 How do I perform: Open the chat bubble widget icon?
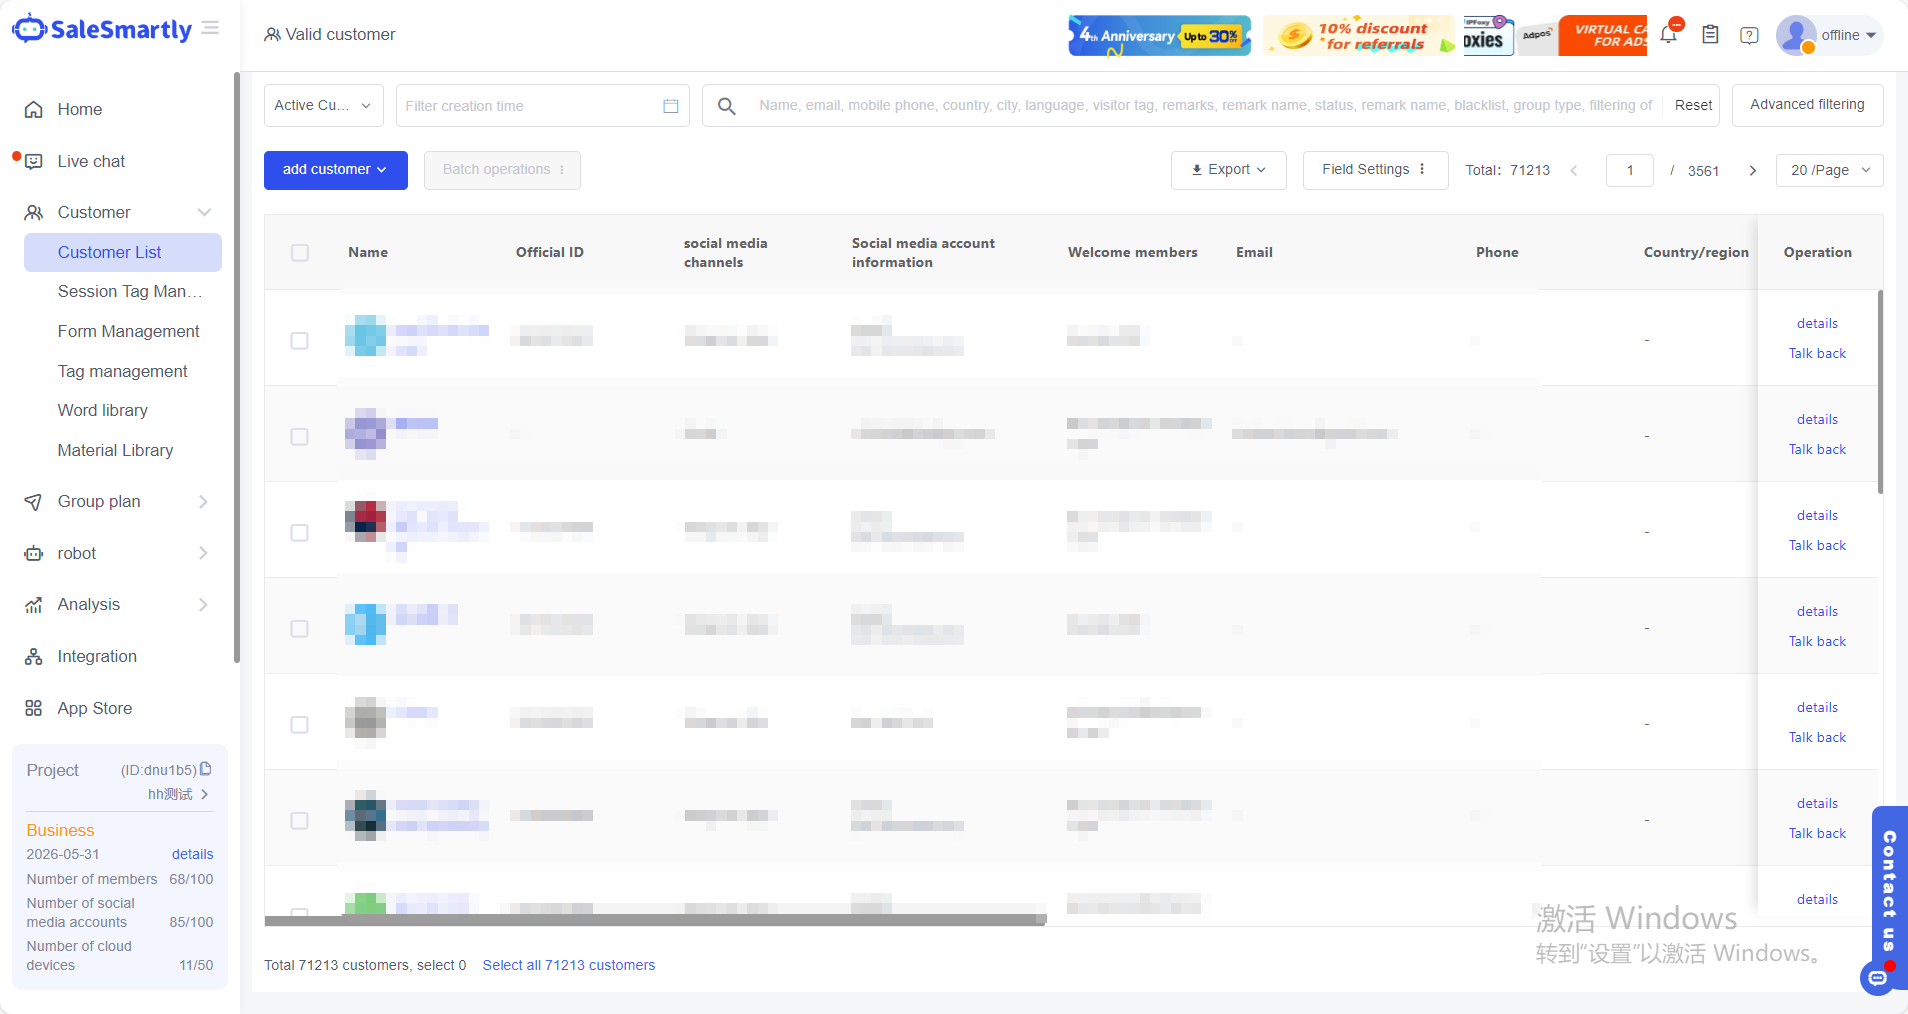(1878, 977)
